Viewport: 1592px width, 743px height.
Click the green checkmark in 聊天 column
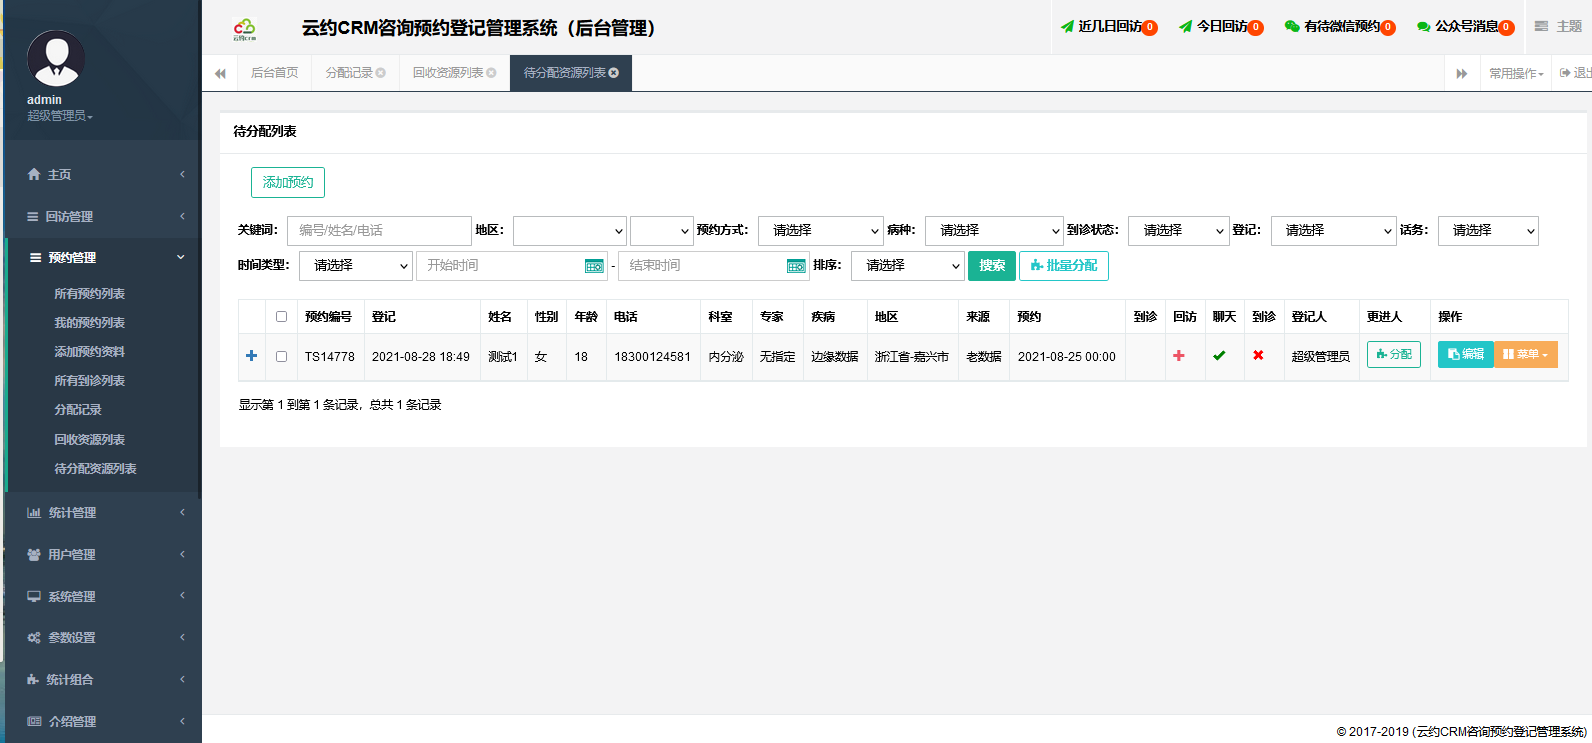point(1219,356)
